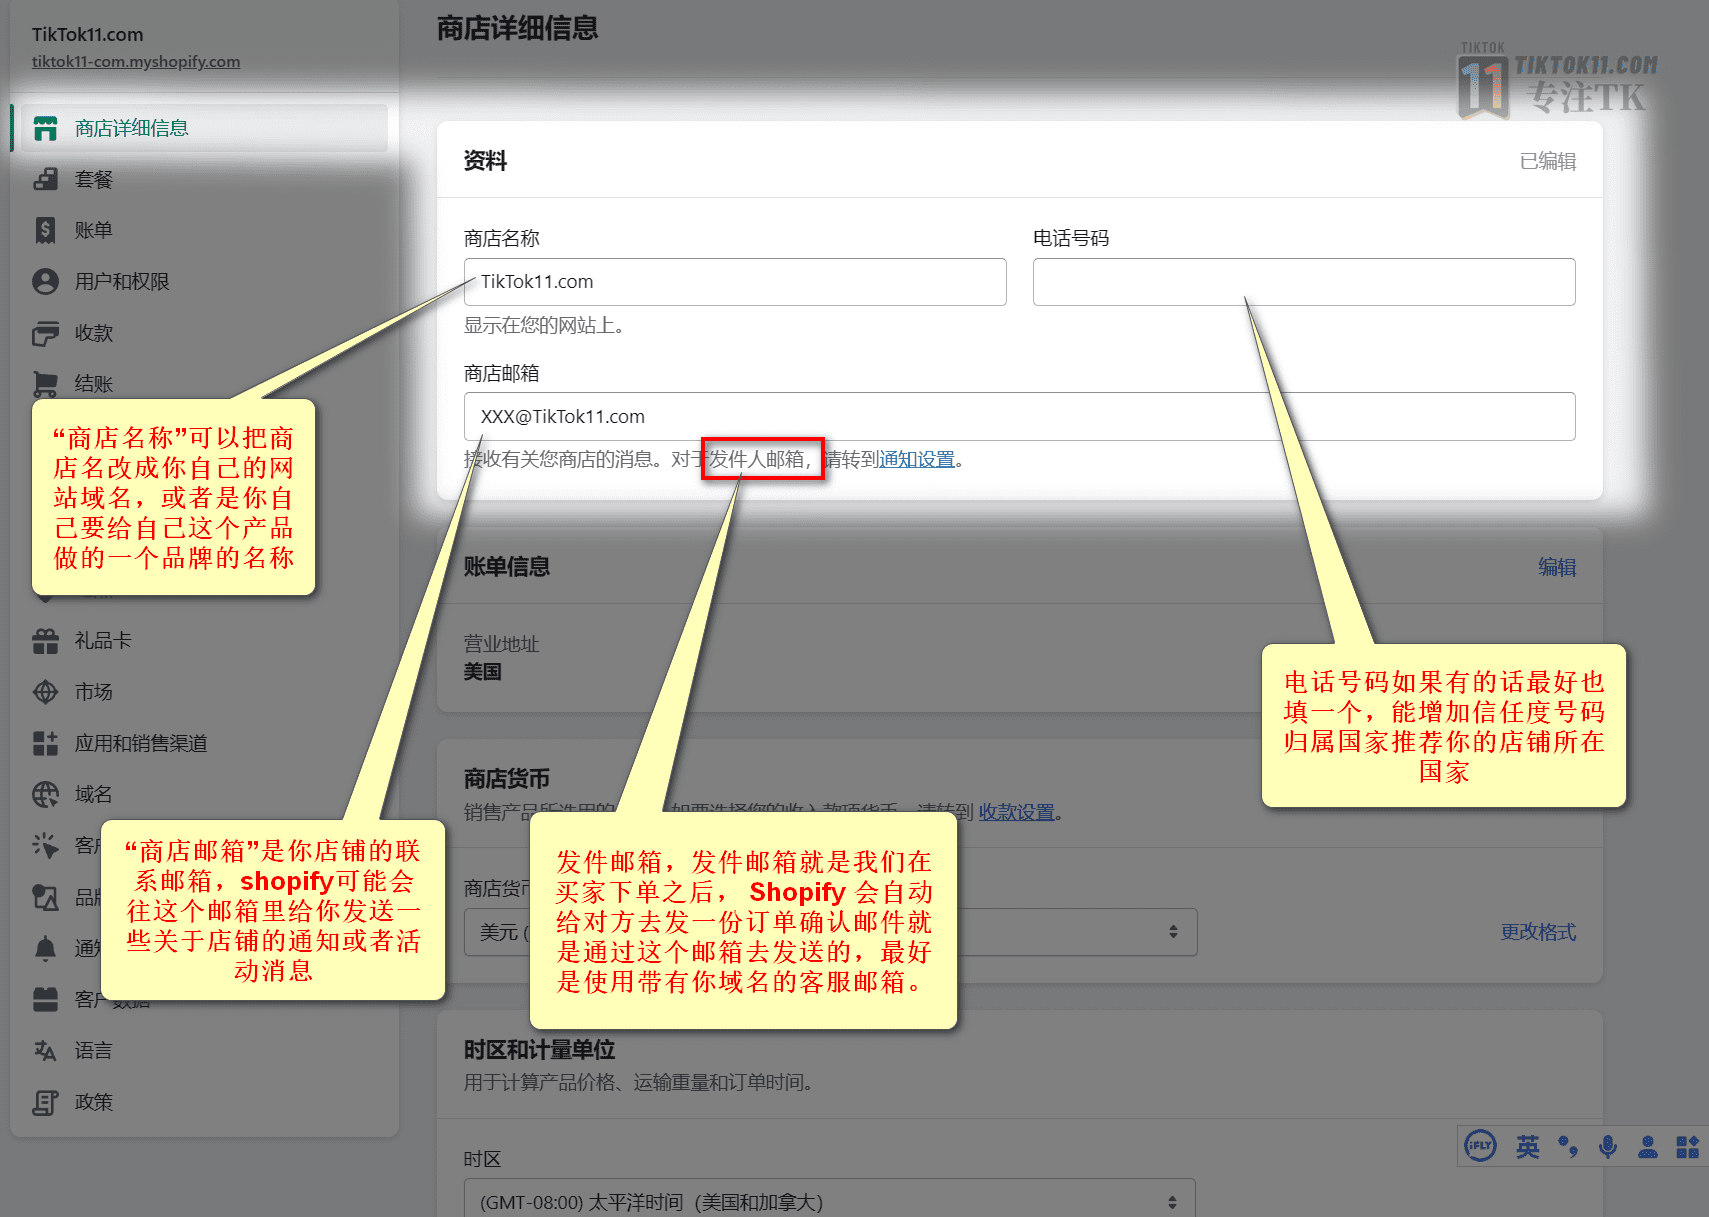1709x1217 pixels.
Task: Click the IME punctuation toggle icon
Action: point(1568,1146)
